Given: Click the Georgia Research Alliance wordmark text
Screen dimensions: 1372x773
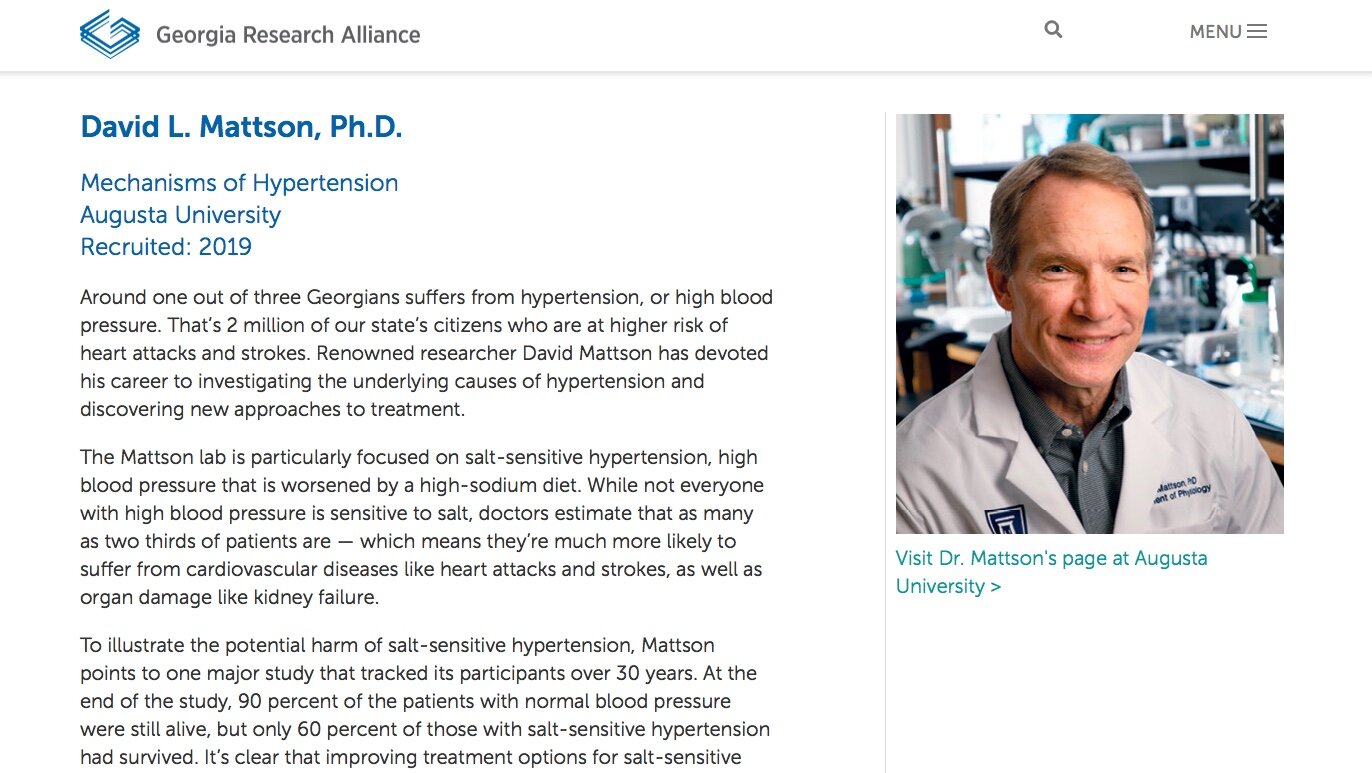Looking at the screenshot, I should point(288,35).
